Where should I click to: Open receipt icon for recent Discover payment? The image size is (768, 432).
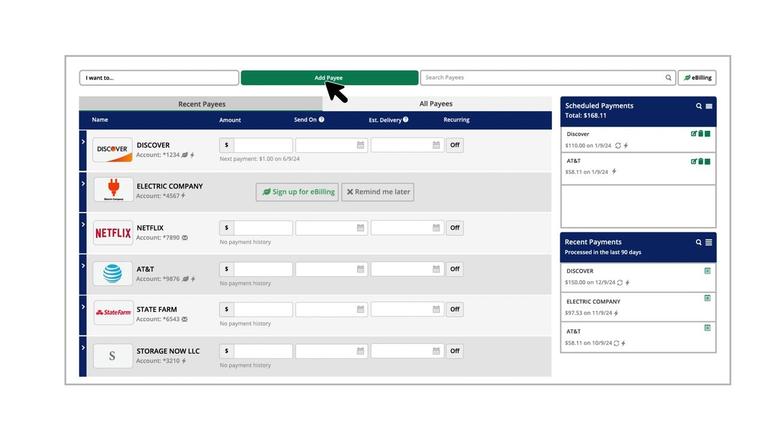tap(707, 270)
